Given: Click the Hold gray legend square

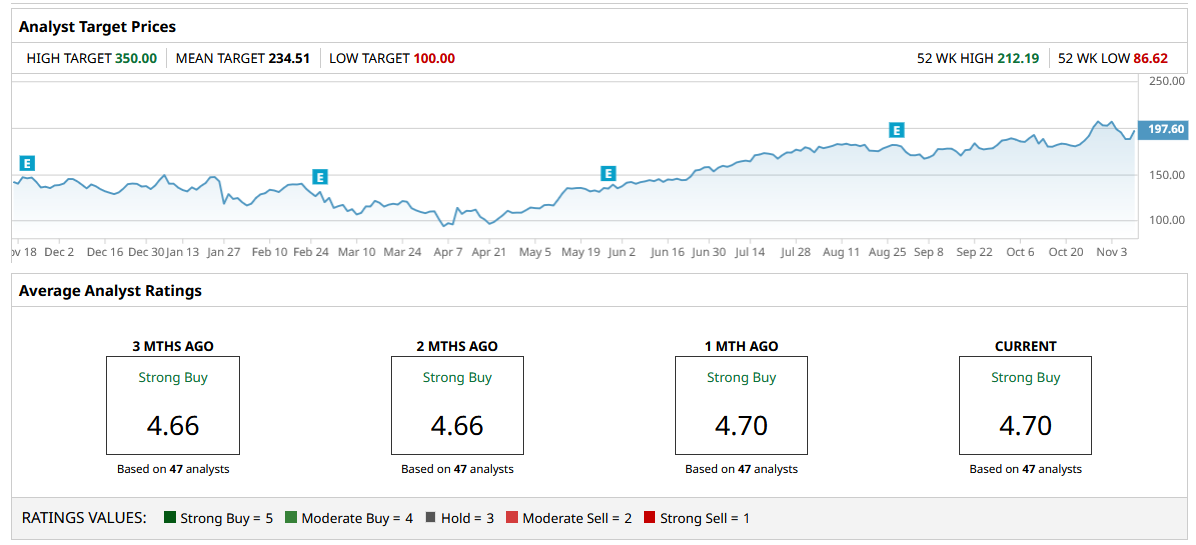Looking at the screenshot, I should tap(431, 518).
